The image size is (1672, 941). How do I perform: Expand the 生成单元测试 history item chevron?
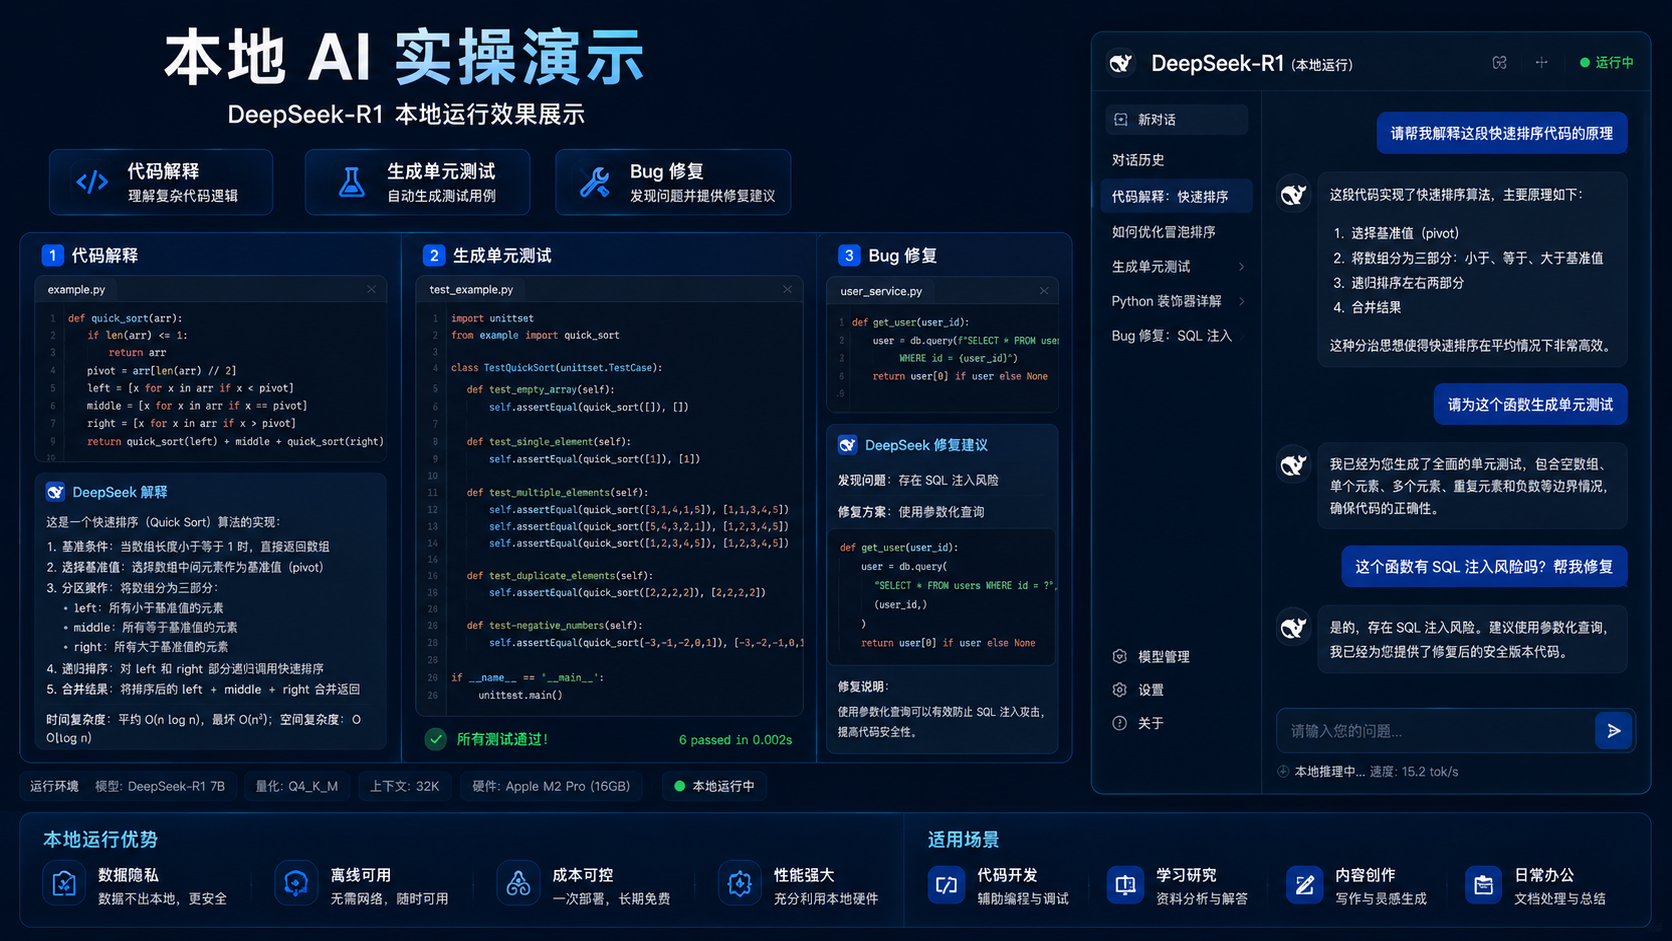pyautogui.click(x=1241, y=266)
